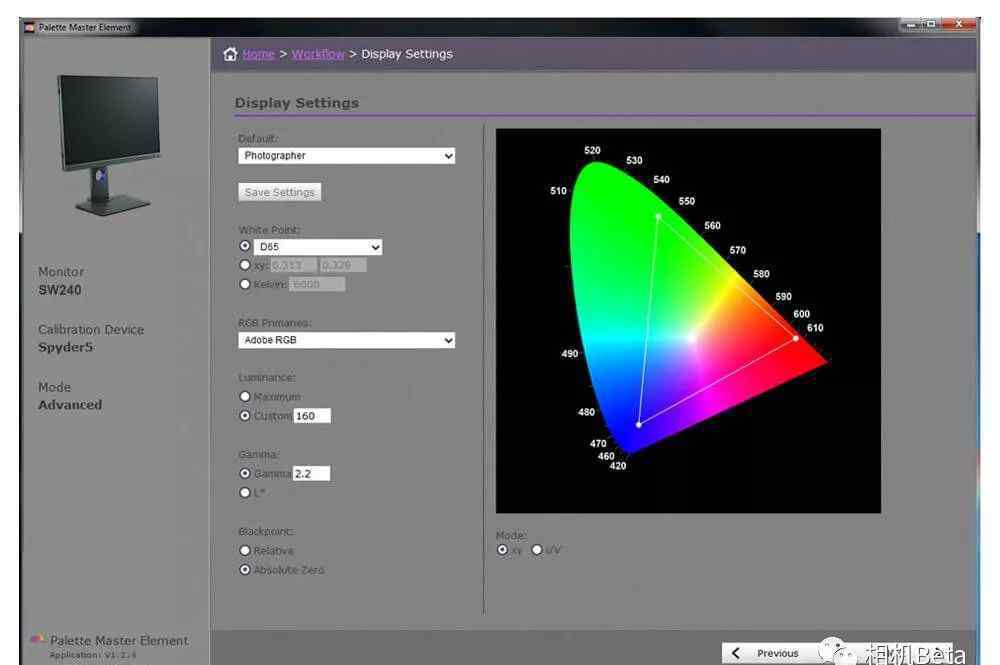Select the Kelvin white point radio button
The width and height of the screenshot is (1000, 665).
coord(245,284)
